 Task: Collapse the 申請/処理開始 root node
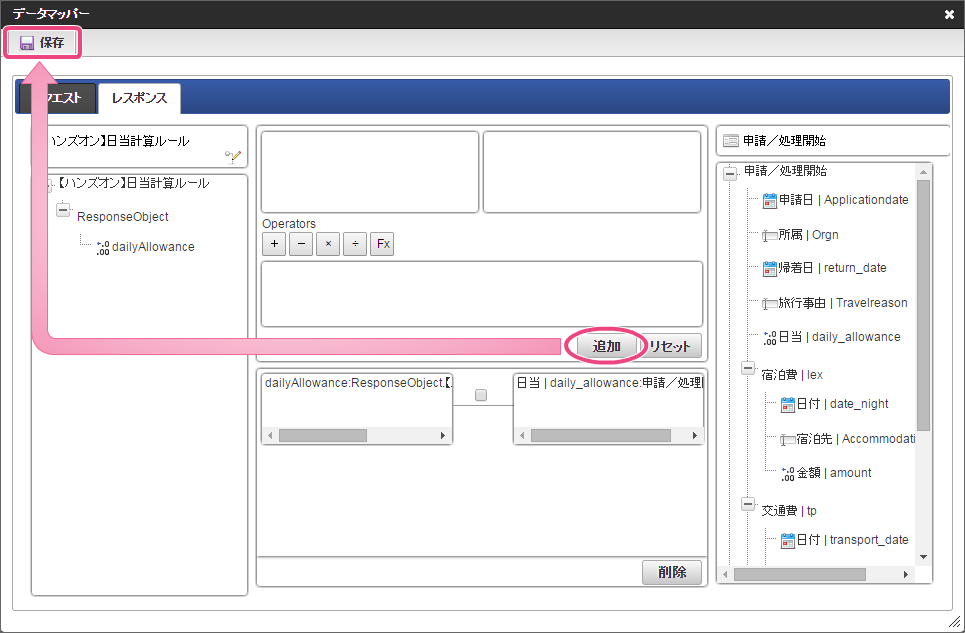[x=730, y=173]
